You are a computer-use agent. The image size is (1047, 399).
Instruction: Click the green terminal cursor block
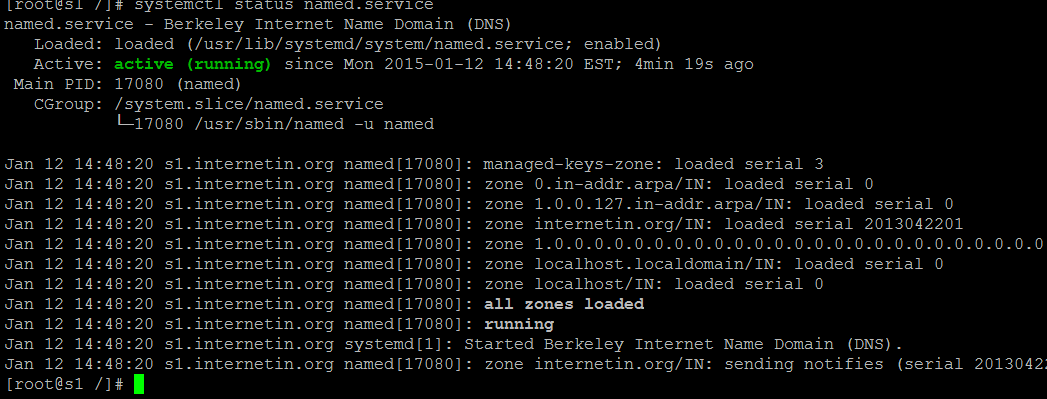(x=139, y=384)
